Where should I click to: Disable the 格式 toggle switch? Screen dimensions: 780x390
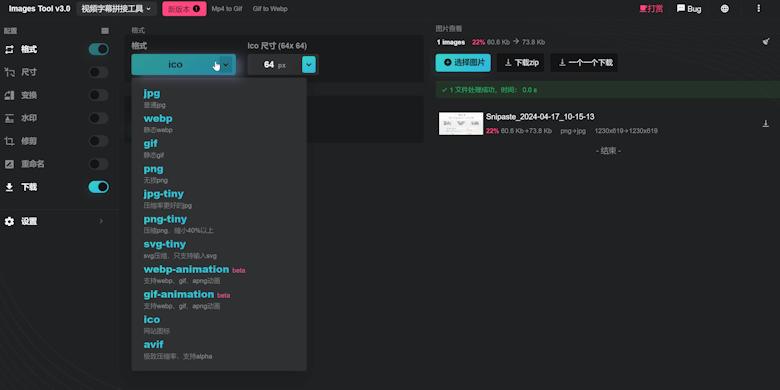(x=98, y=49)
